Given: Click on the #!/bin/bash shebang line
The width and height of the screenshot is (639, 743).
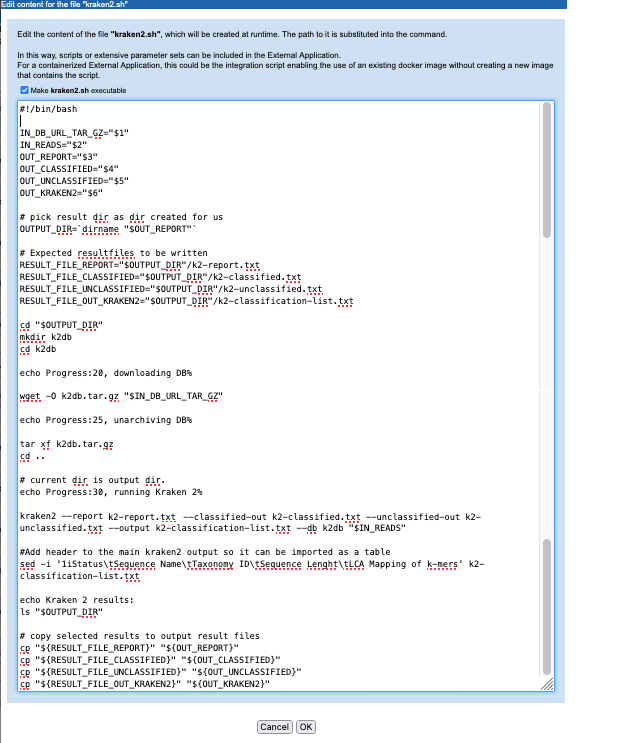Looking at the screenshot, I should [48, 109].
